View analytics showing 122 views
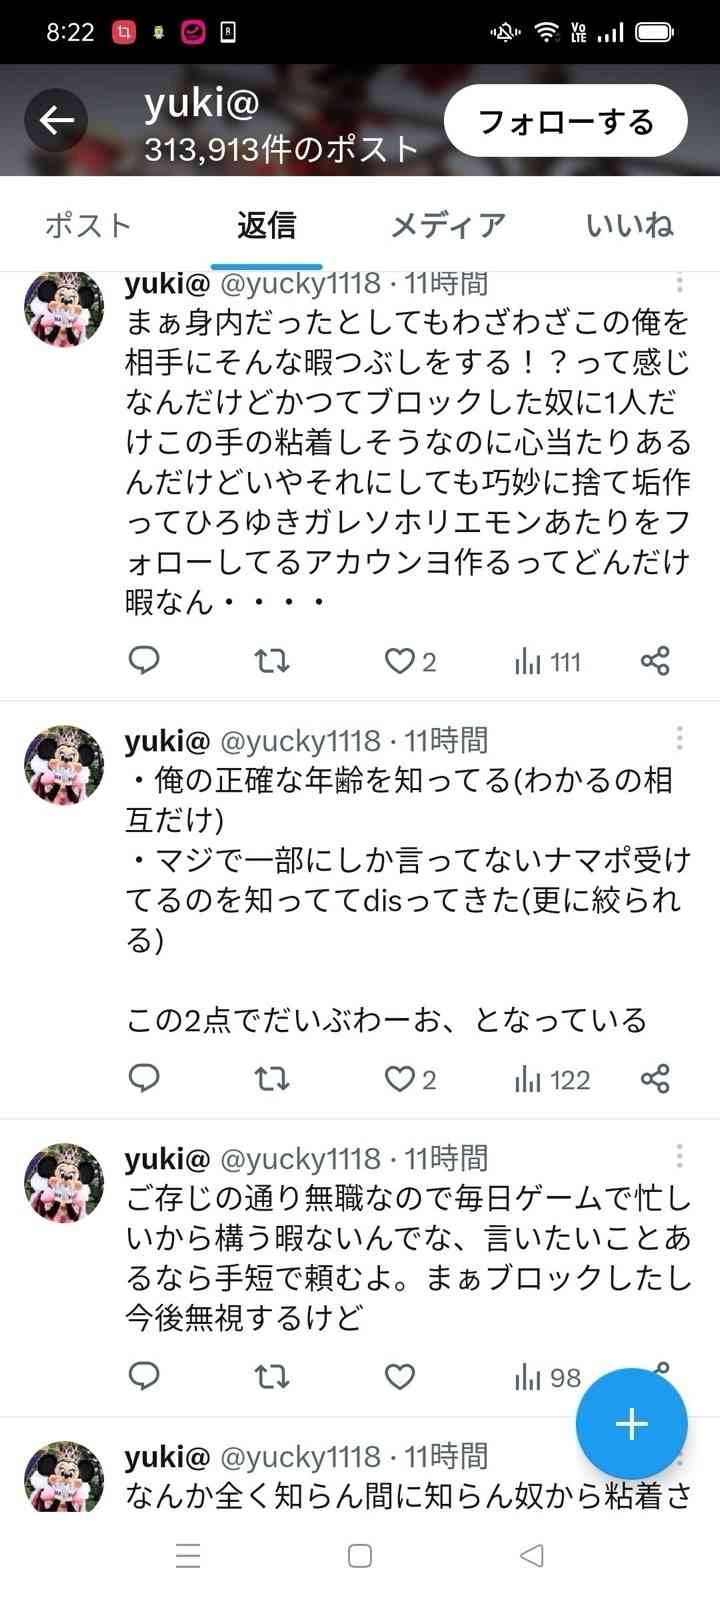 click(552, 1079)
